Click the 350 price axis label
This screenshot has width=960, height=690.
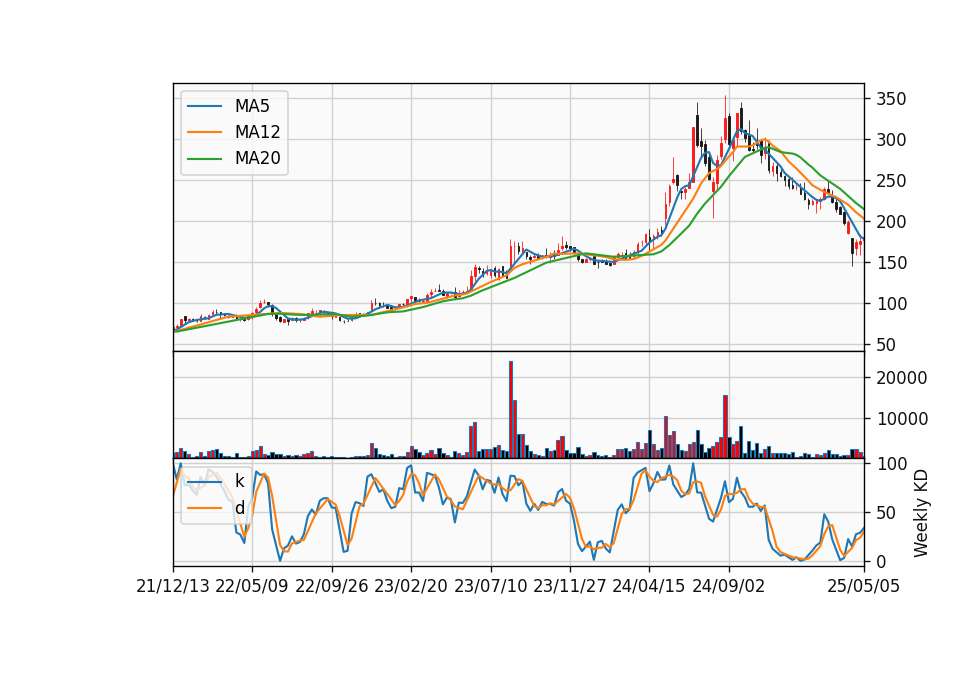[891, 99]
